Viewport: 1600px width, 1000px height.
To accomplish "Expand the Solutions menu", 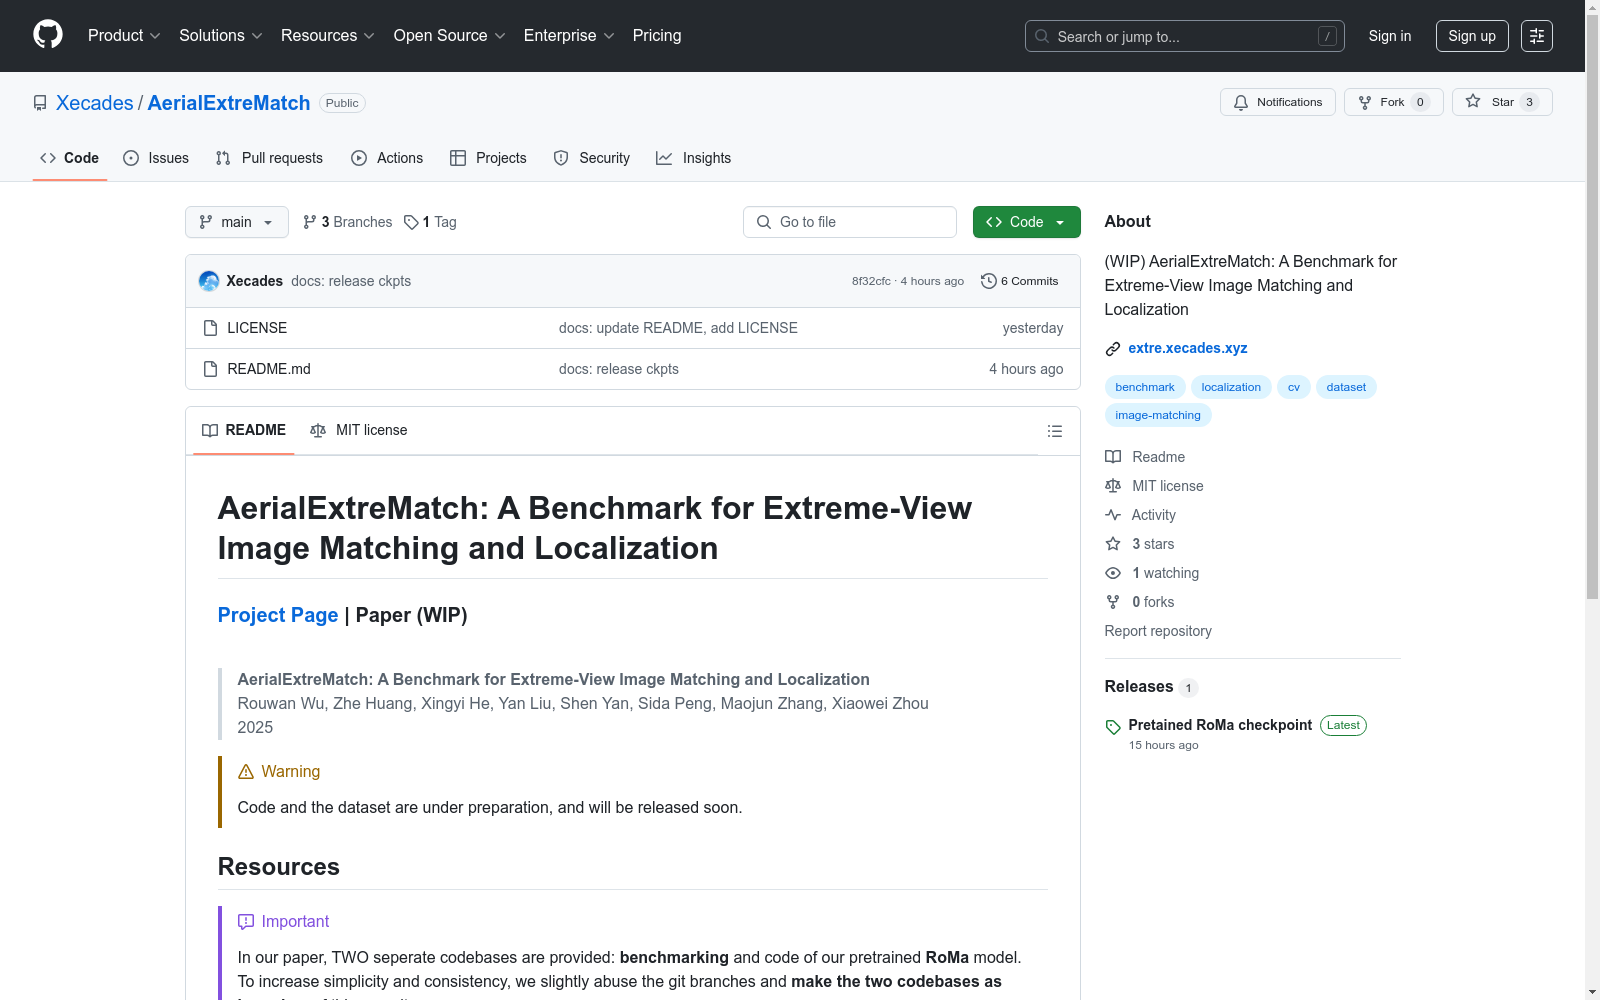I will point(221,36).
